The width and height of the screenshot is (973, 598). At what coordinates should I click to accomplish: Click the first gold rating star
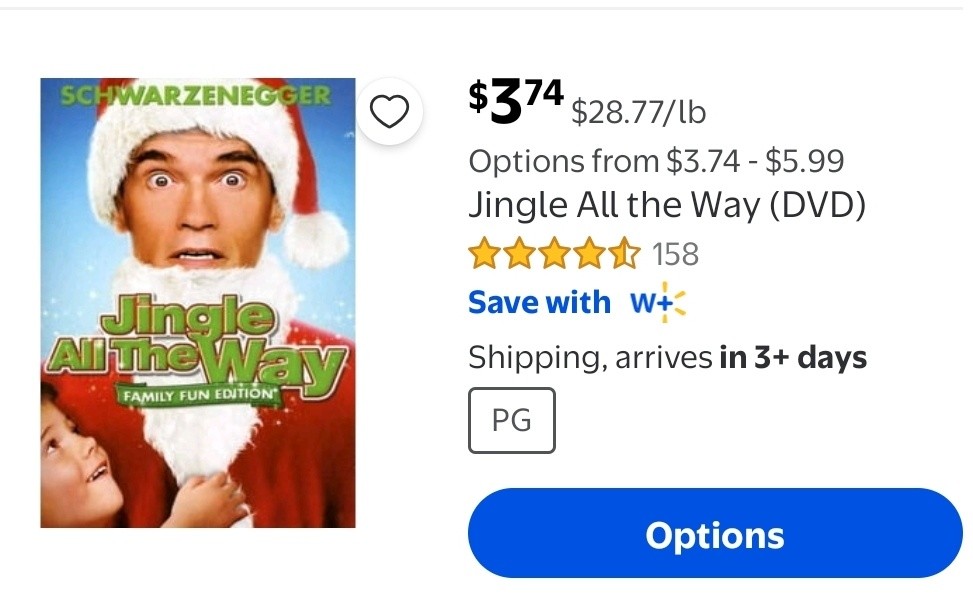(483, 254)
